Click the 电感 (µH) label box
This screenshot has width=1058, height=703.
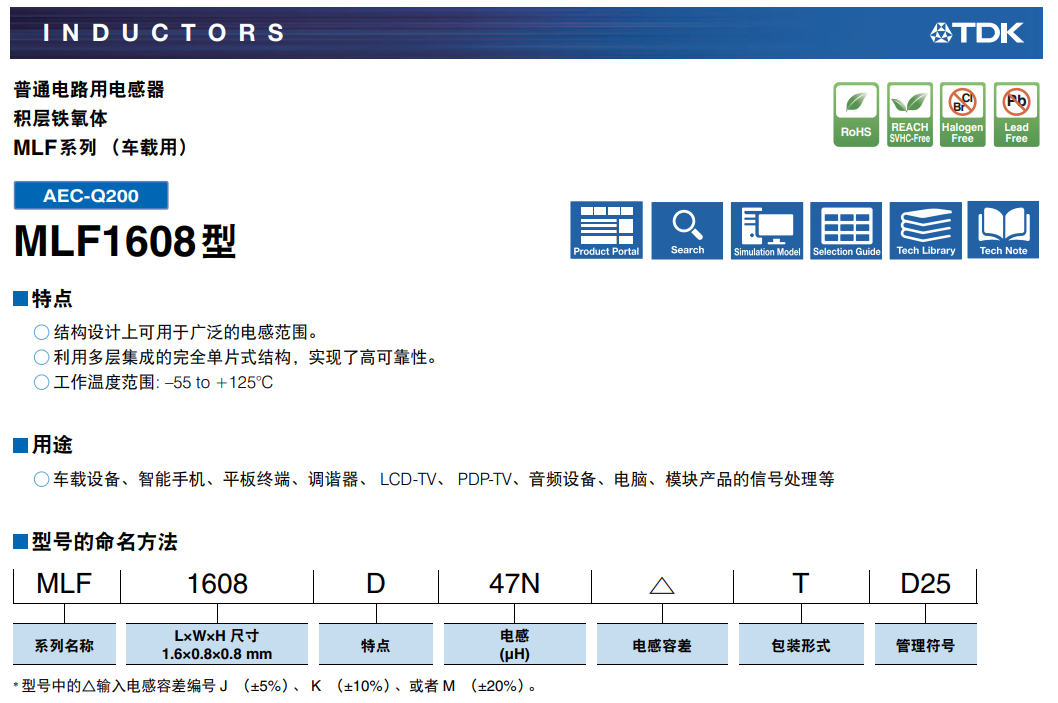pyautogui.click(x=515, y=645)
